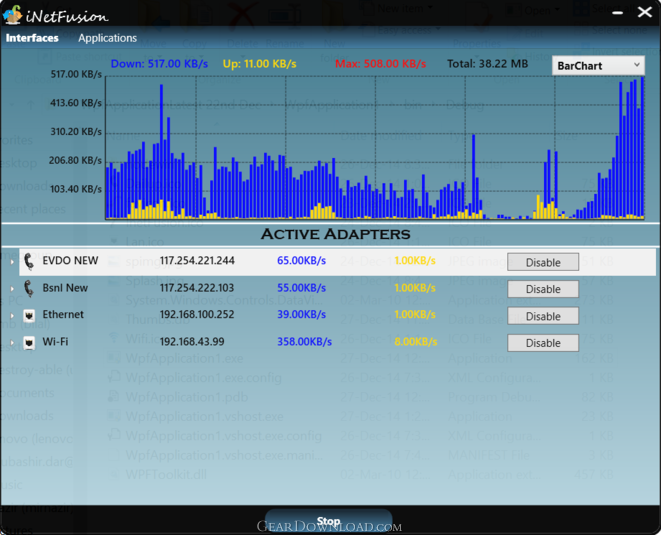
Task: Click the Max: 508.00 KB/s readout
Action: coord(381,64)
